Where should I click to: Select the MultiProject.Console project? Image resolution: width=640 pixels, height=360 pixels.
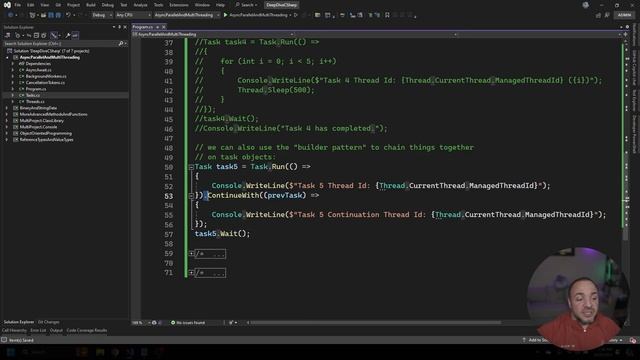pos(38,127)
